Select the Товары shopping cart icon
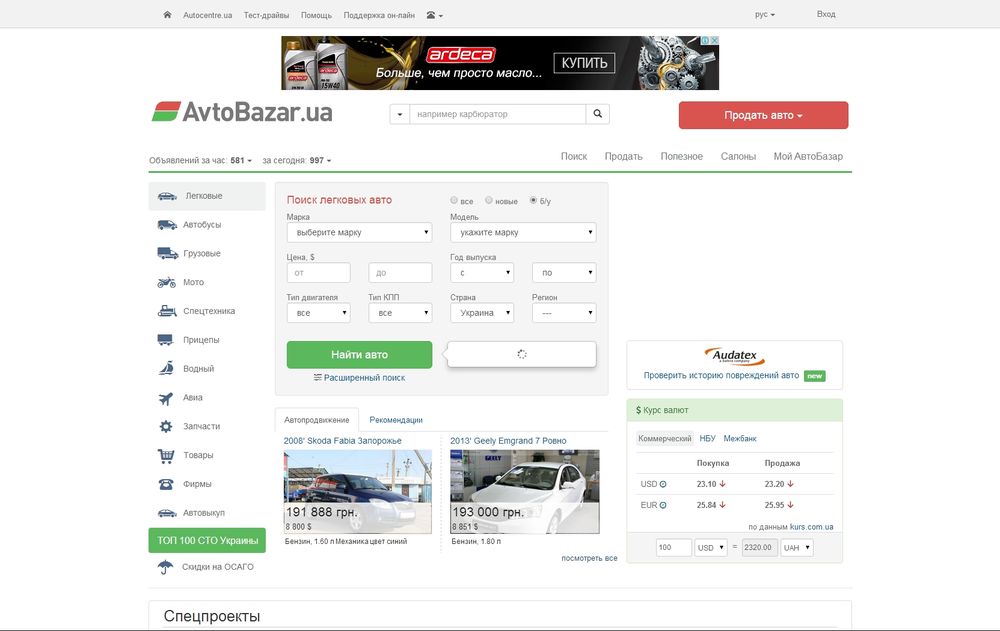 pyautogui.click(x=166, y=455)
